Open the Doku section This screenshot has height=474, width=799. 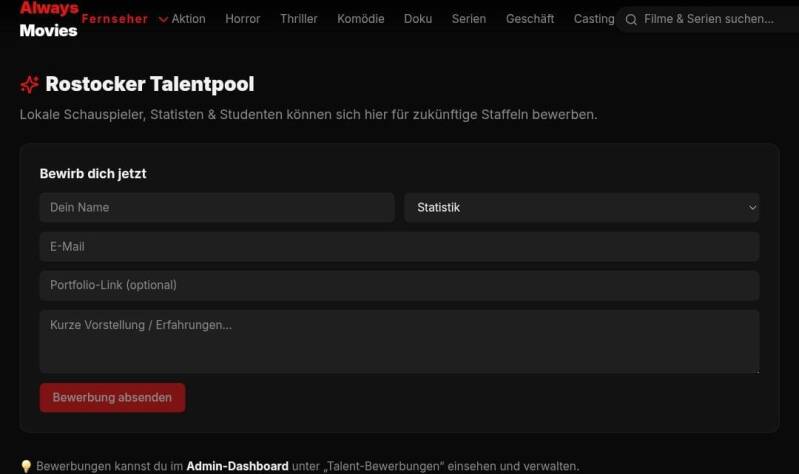(x=418, y=19)
